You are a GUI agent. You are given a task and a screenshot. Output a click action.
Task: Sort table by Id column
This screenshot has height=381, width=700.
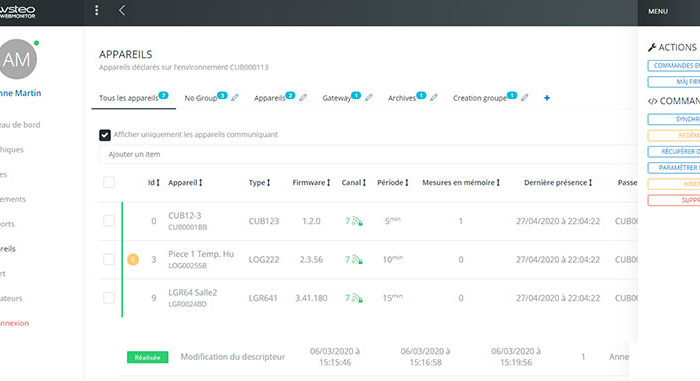pyautogui.click(x=154, y=183)
